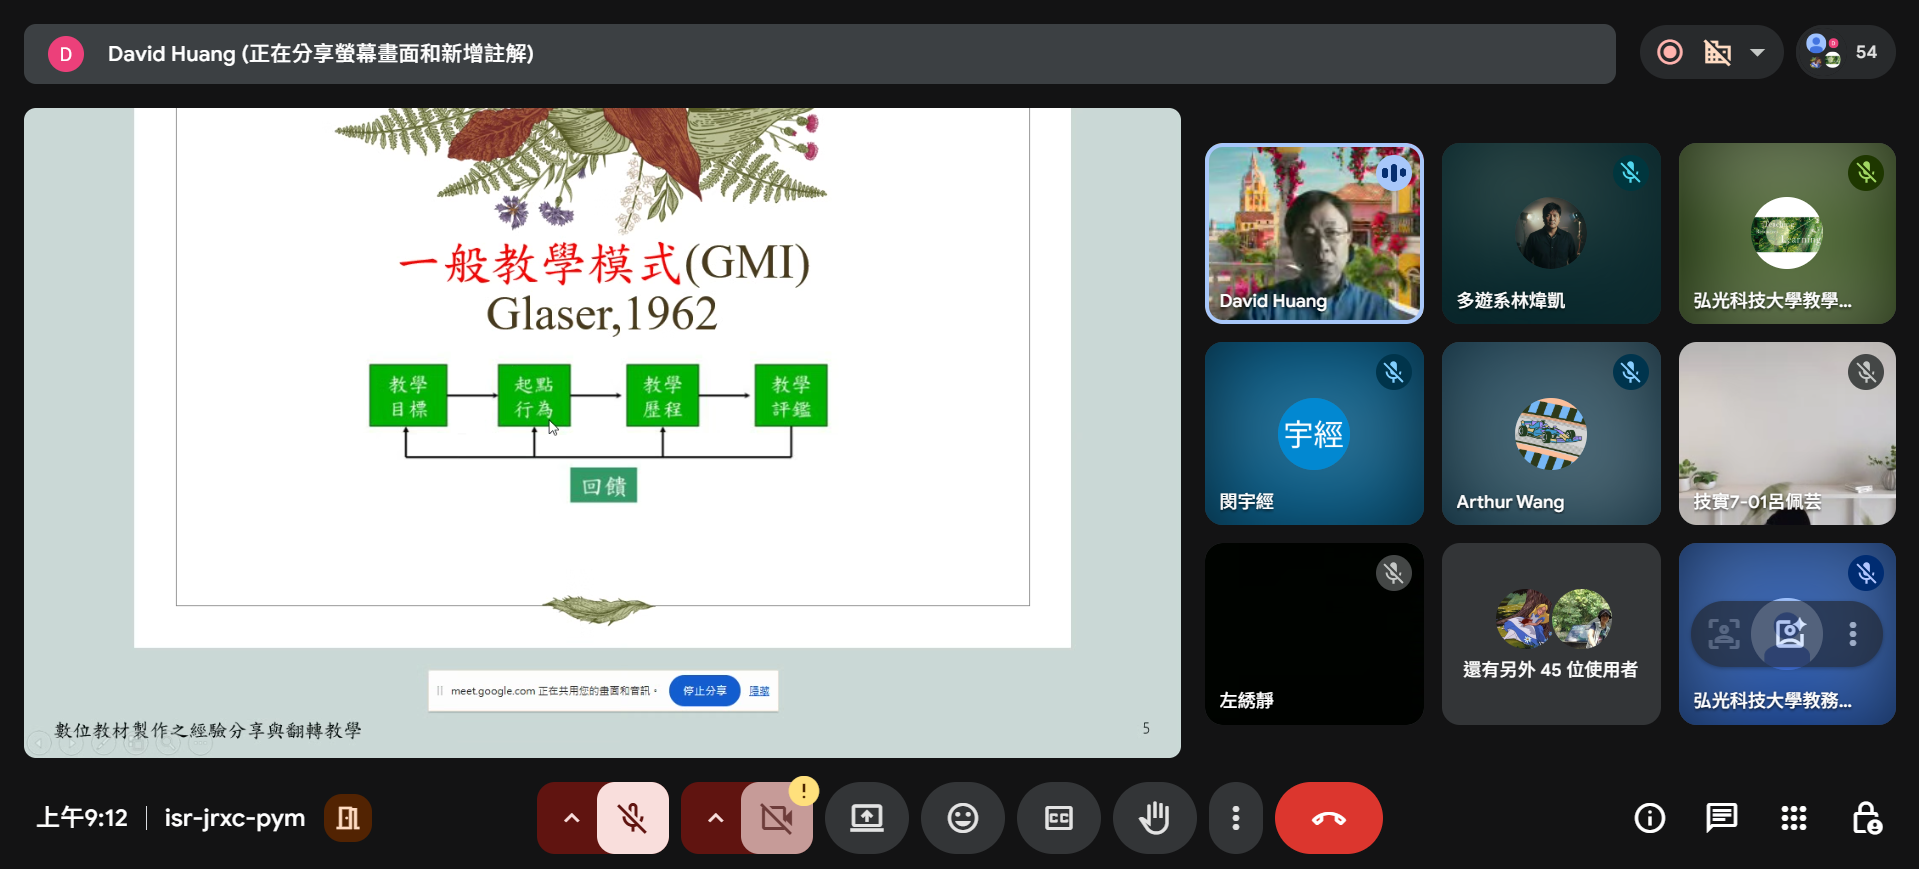Click the blue stop sharing button

coord(704,691)
